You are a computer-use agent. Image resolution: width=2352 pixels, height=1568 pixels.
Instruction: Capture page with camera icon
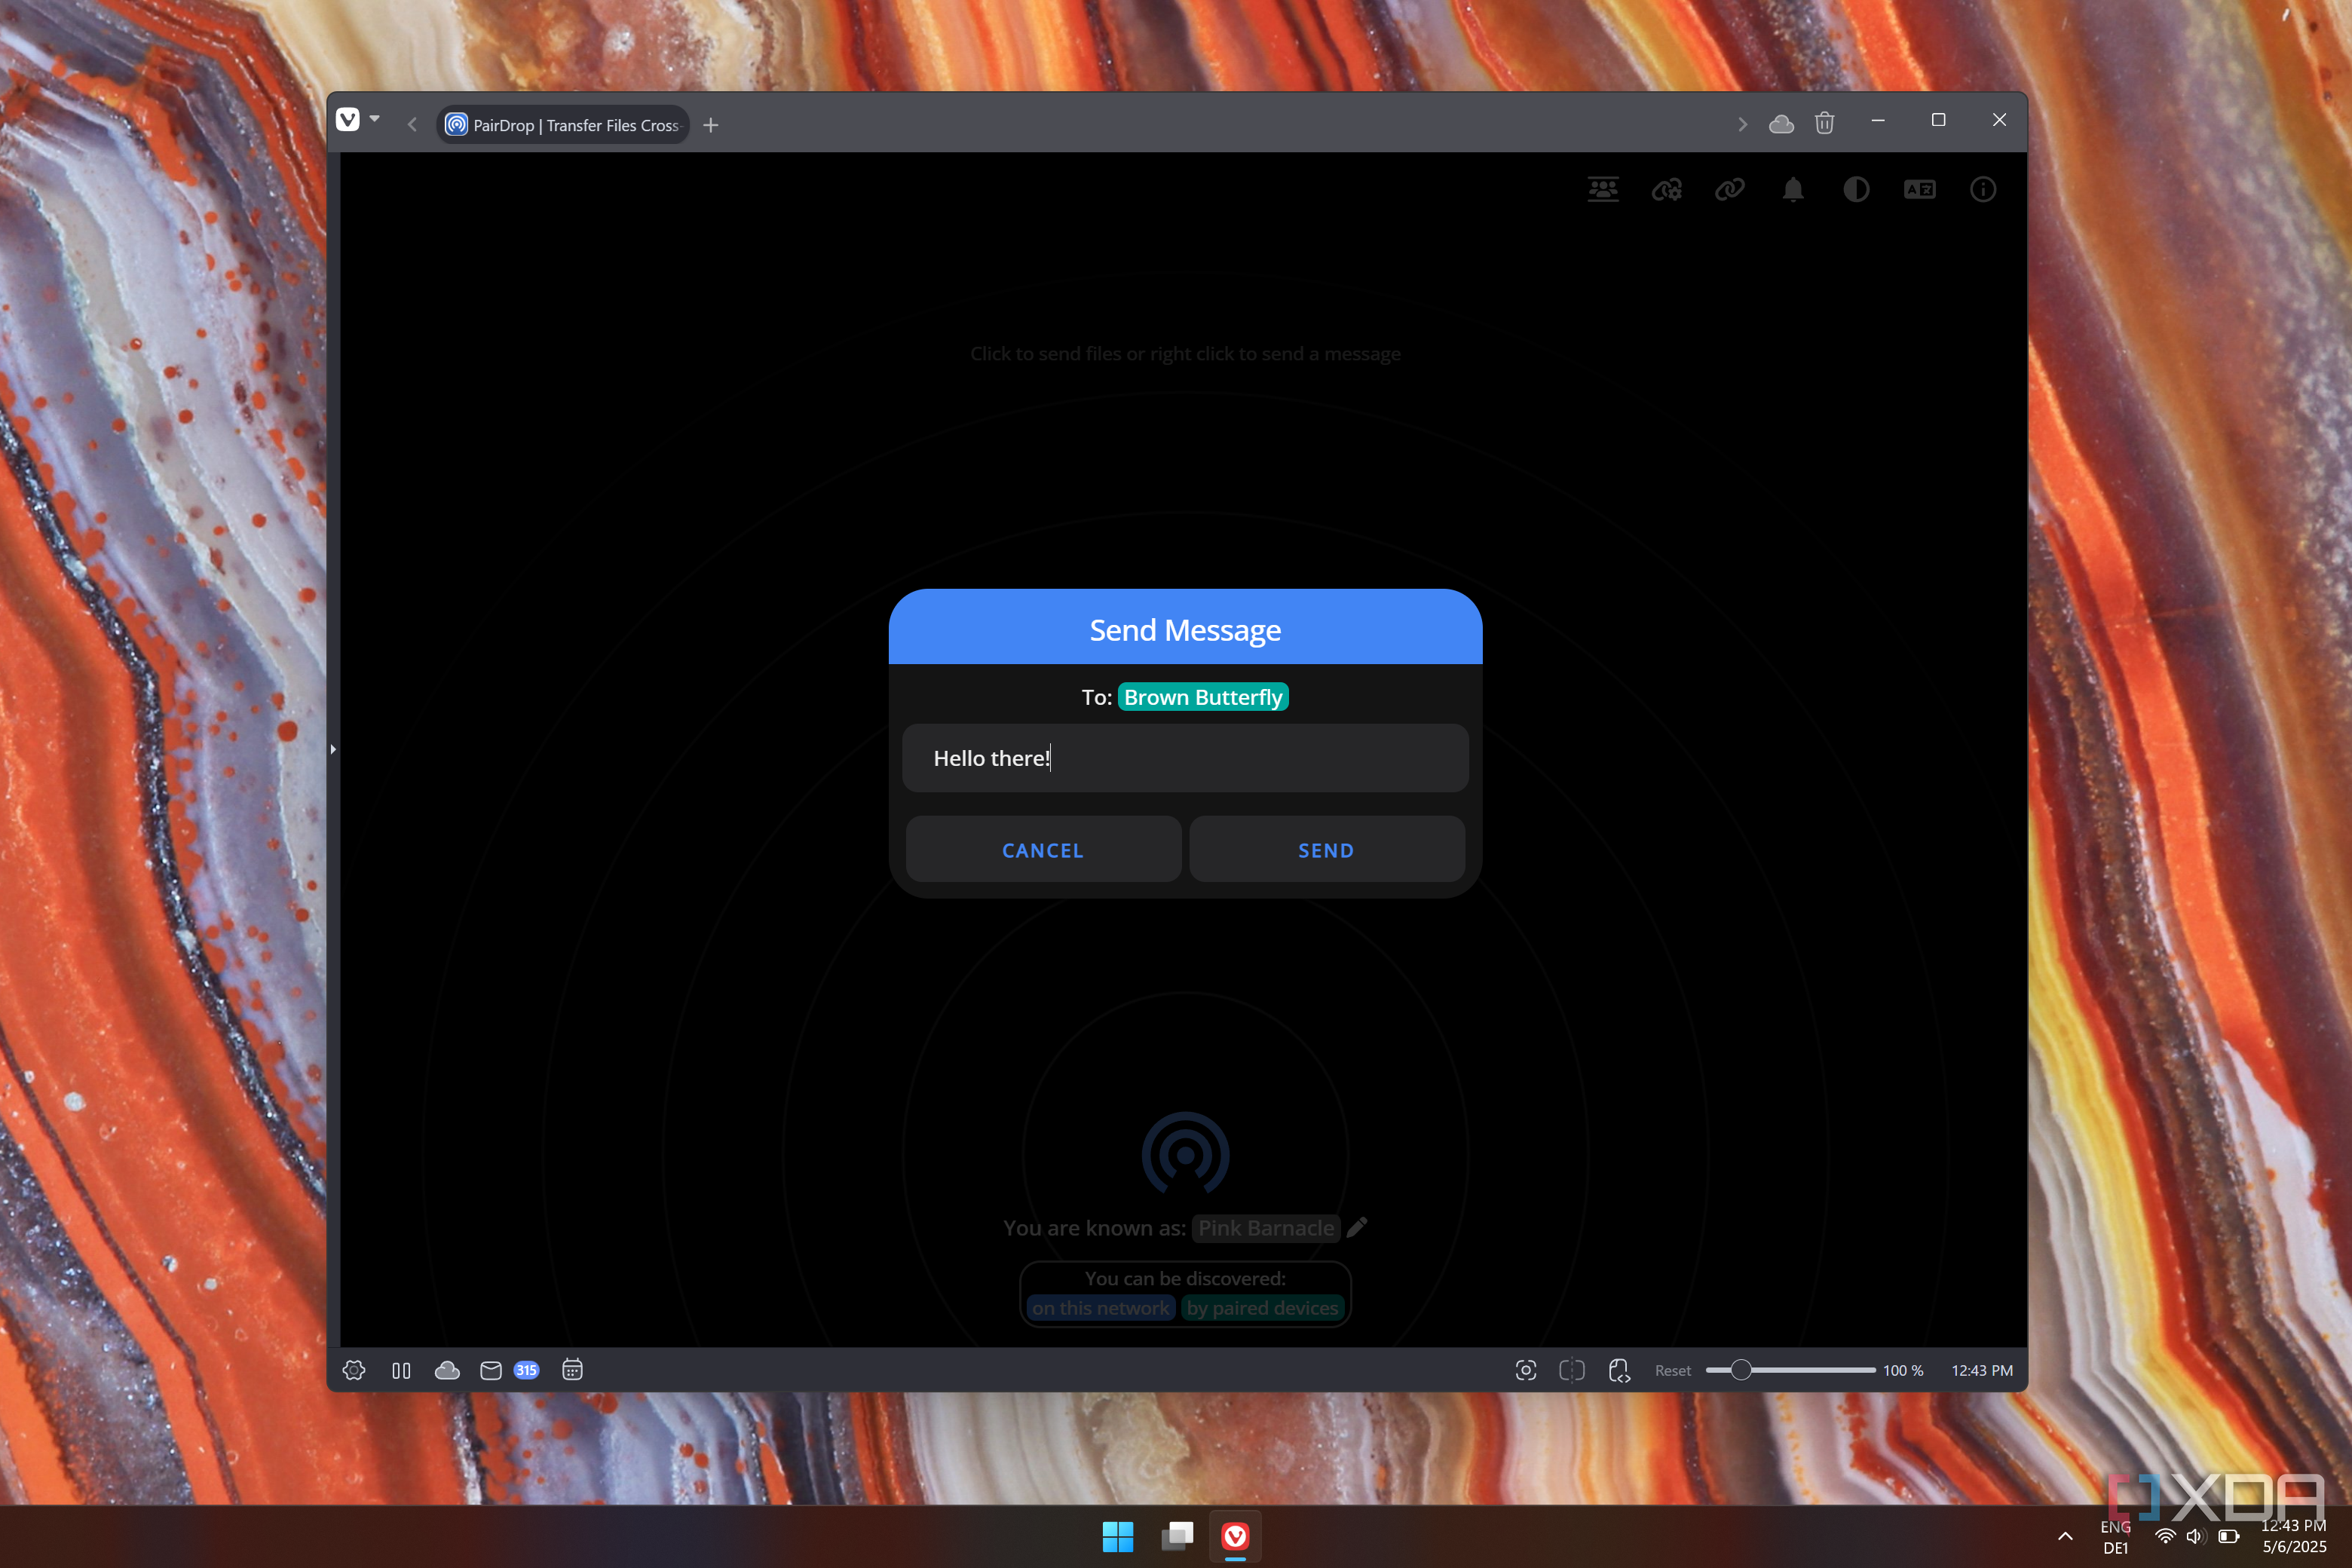click(x=1526, y=1370)
